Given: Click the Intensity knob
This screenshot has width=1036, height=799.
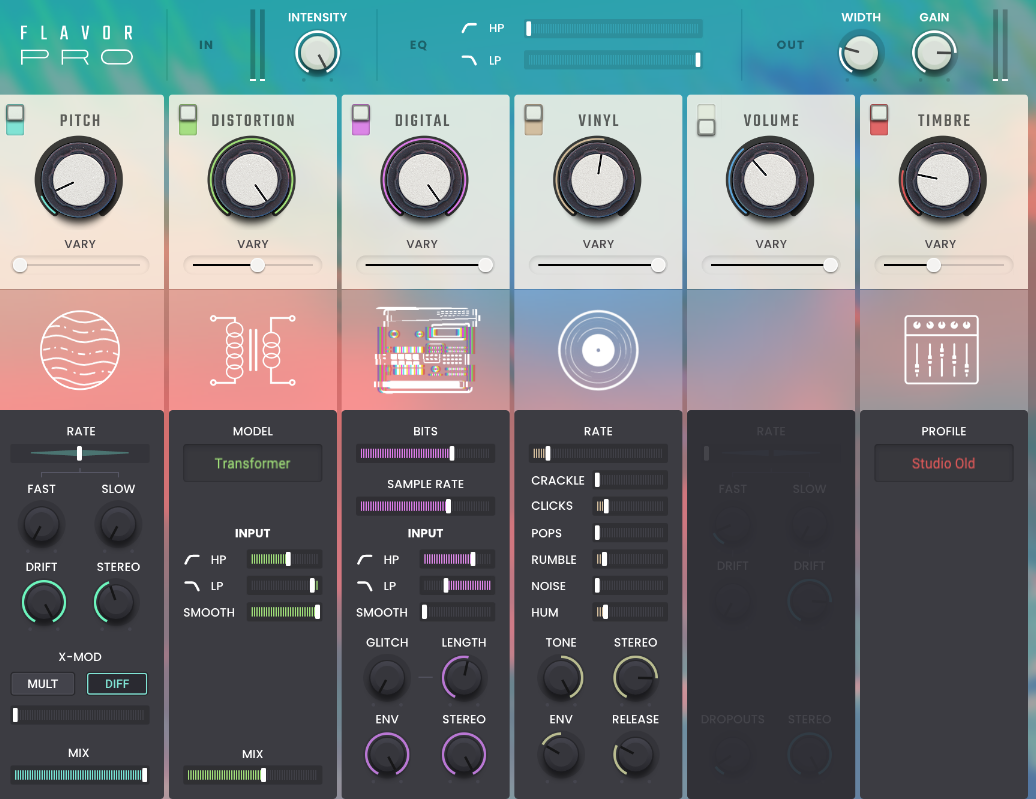Looking at the screenshot, I should [x=317, y=53].
